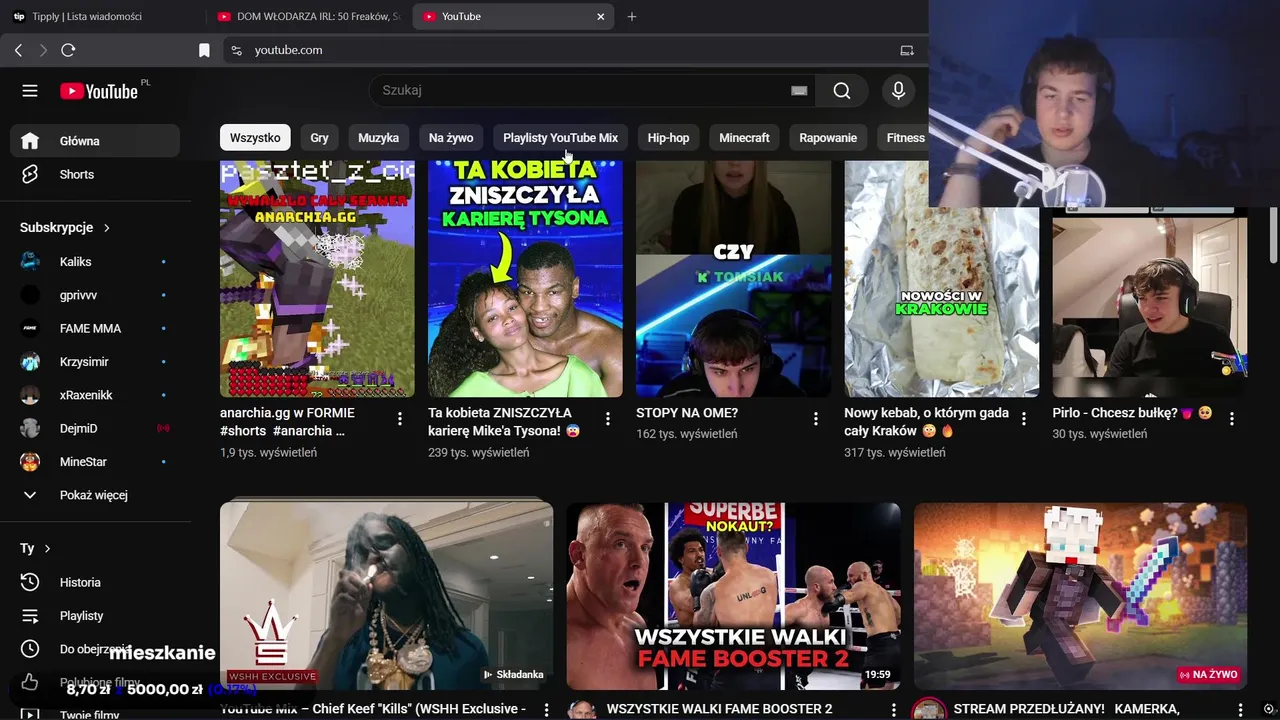This screenshot has width=1280, height=720.
Task: Open the live Minecraft stream thumbnail
Action: [x=1080, y=596]
